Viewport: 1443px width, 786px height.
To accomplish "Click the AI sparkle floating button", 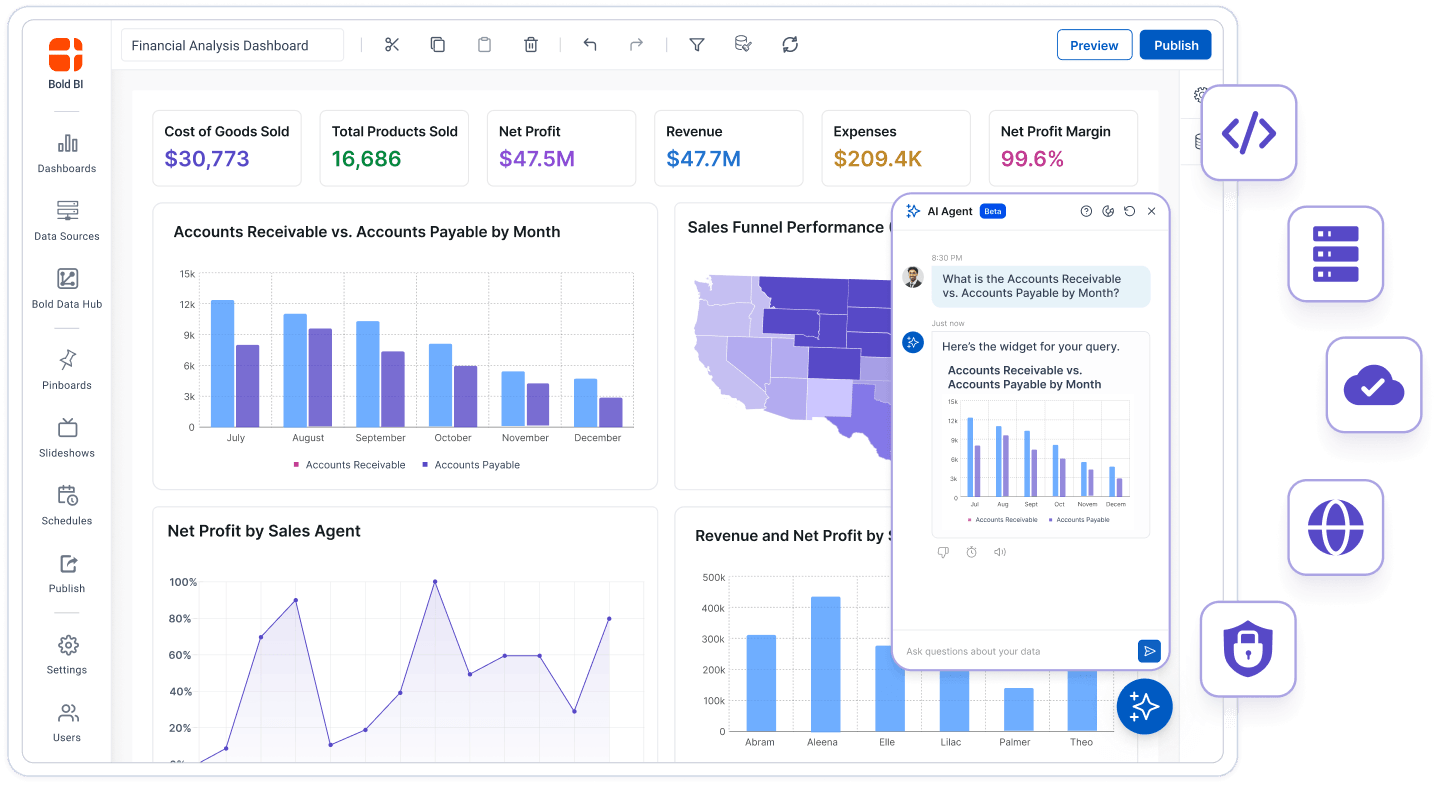I will tap(1144, 706).
